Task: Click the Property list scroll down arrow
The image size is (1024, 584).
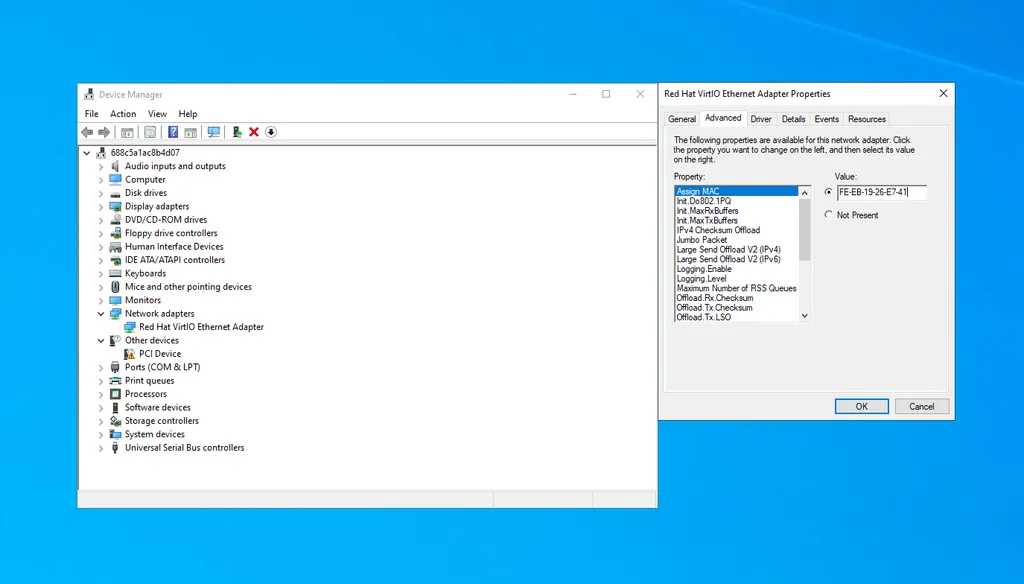Action: point(805,316)
